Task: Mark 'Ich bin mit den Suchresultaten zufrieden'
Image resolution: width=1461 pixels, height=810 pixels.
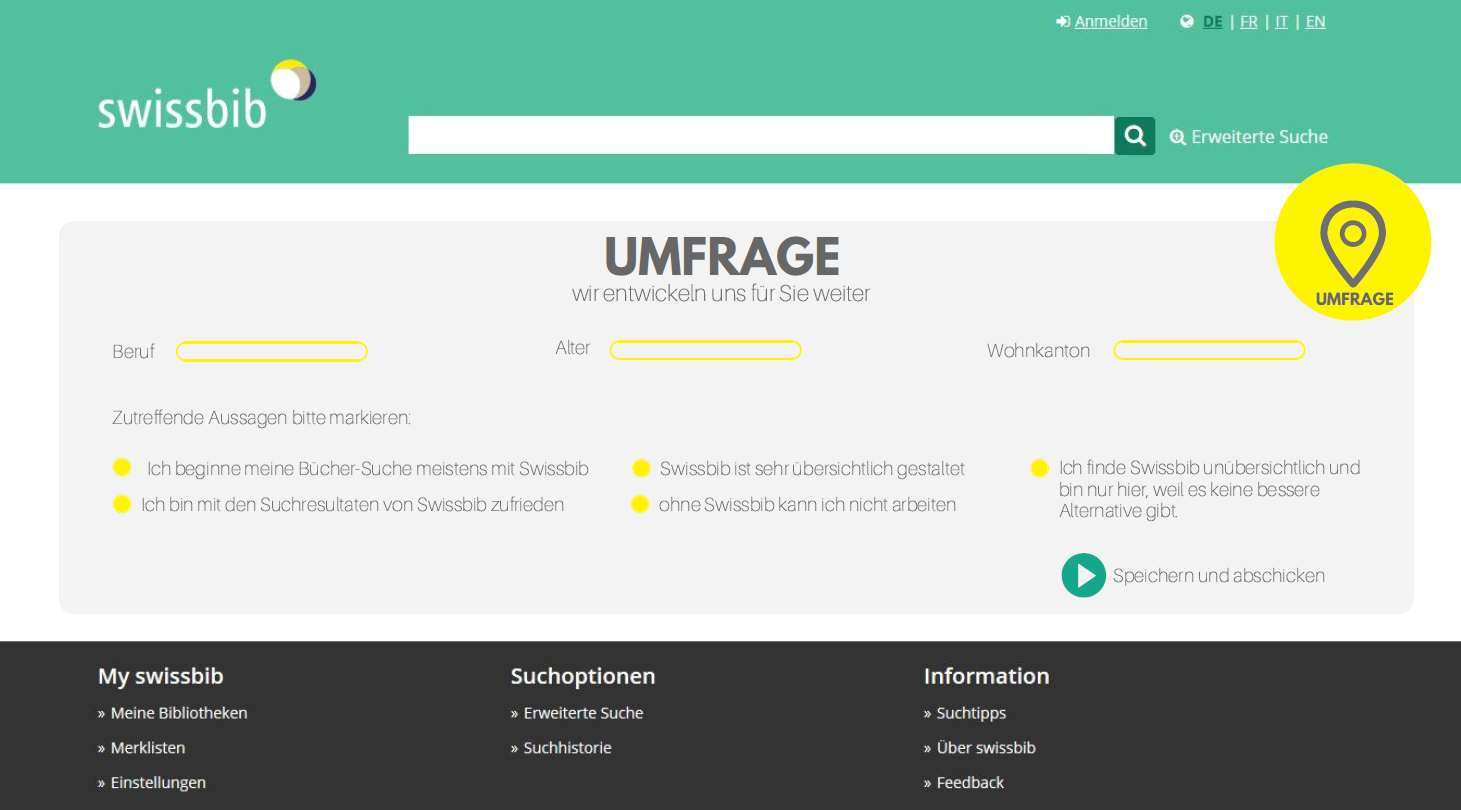Action: click(x=122, y=504)
